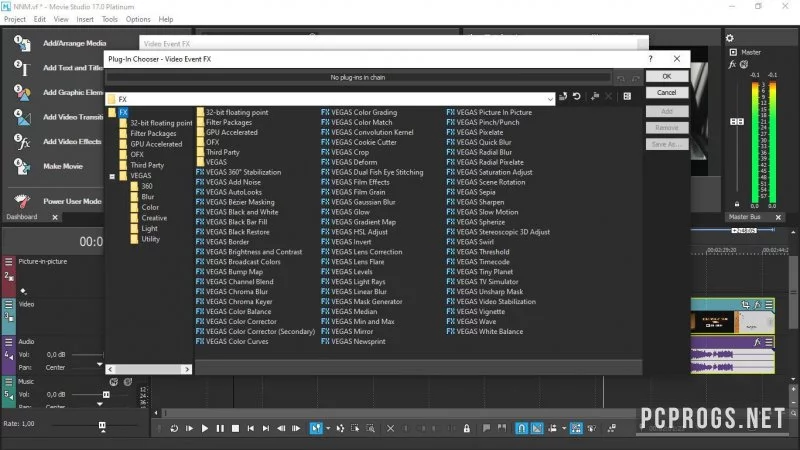Click the folder tree horizontal scrollbar right arrow

pyautogui.click(x=187, y=369)
